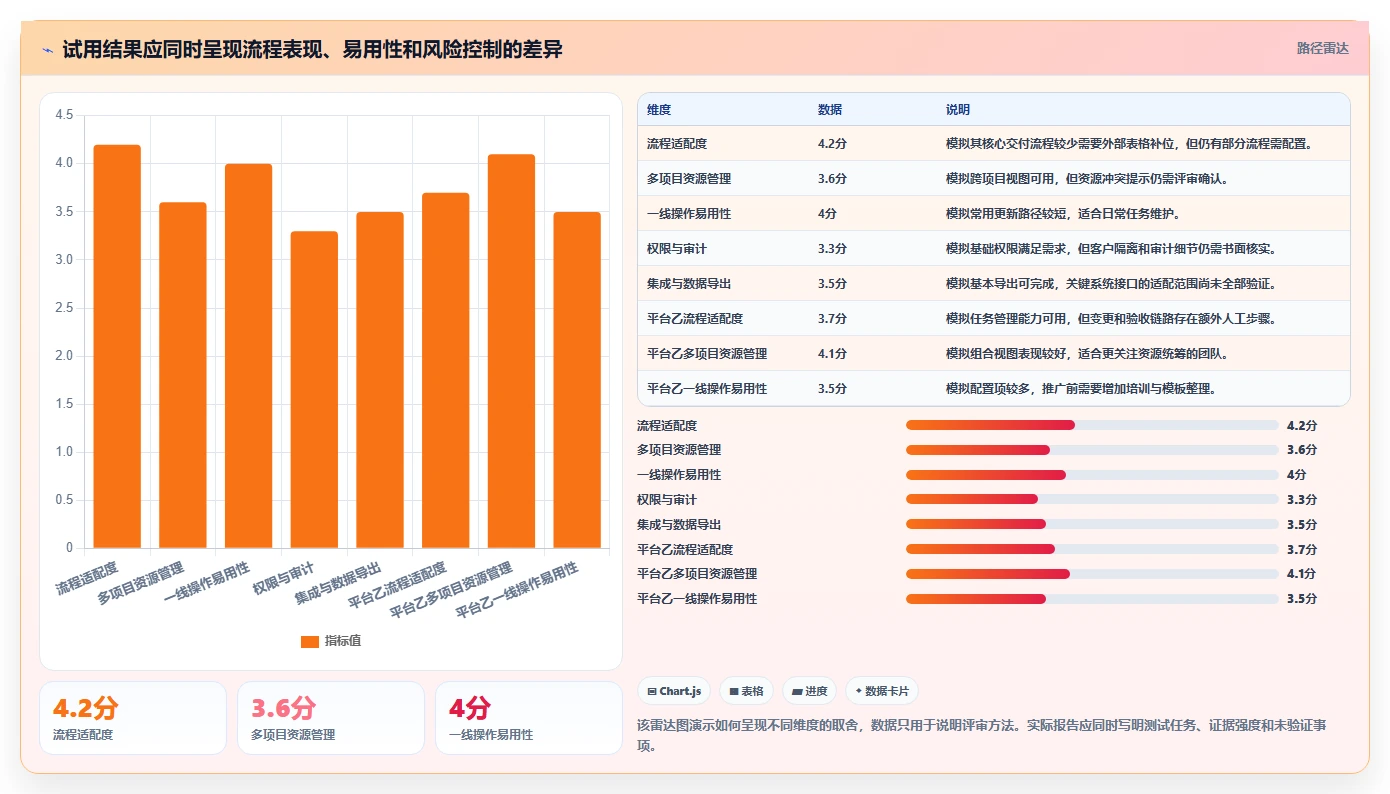Select the 流程适配度 cell in the table

pos(723,143)
